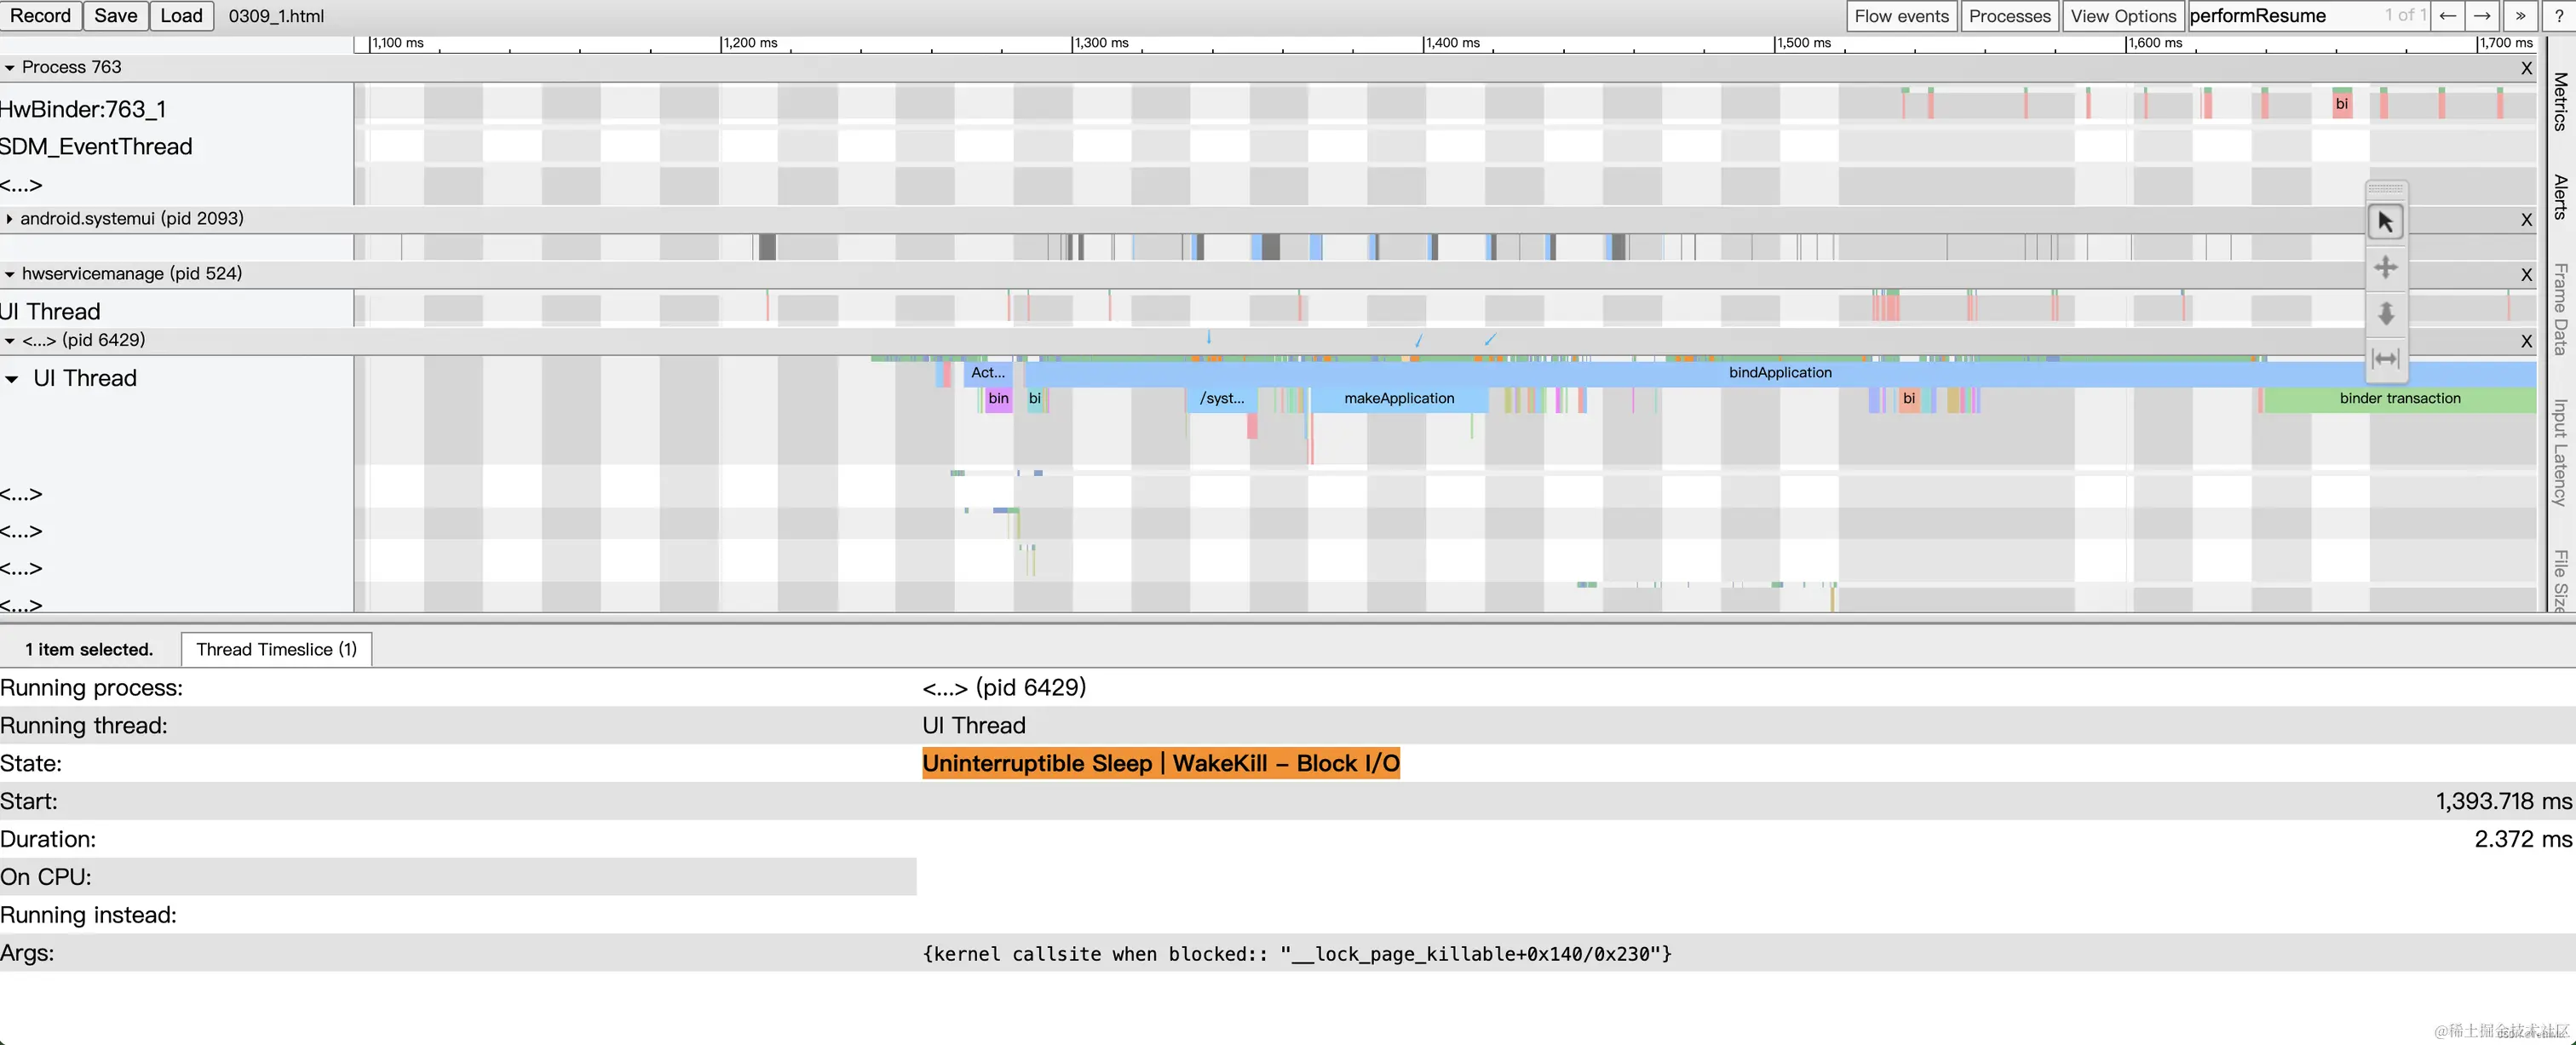Collapse the Process 763 group
The image size is (2576, 1045).
(10, 68)
